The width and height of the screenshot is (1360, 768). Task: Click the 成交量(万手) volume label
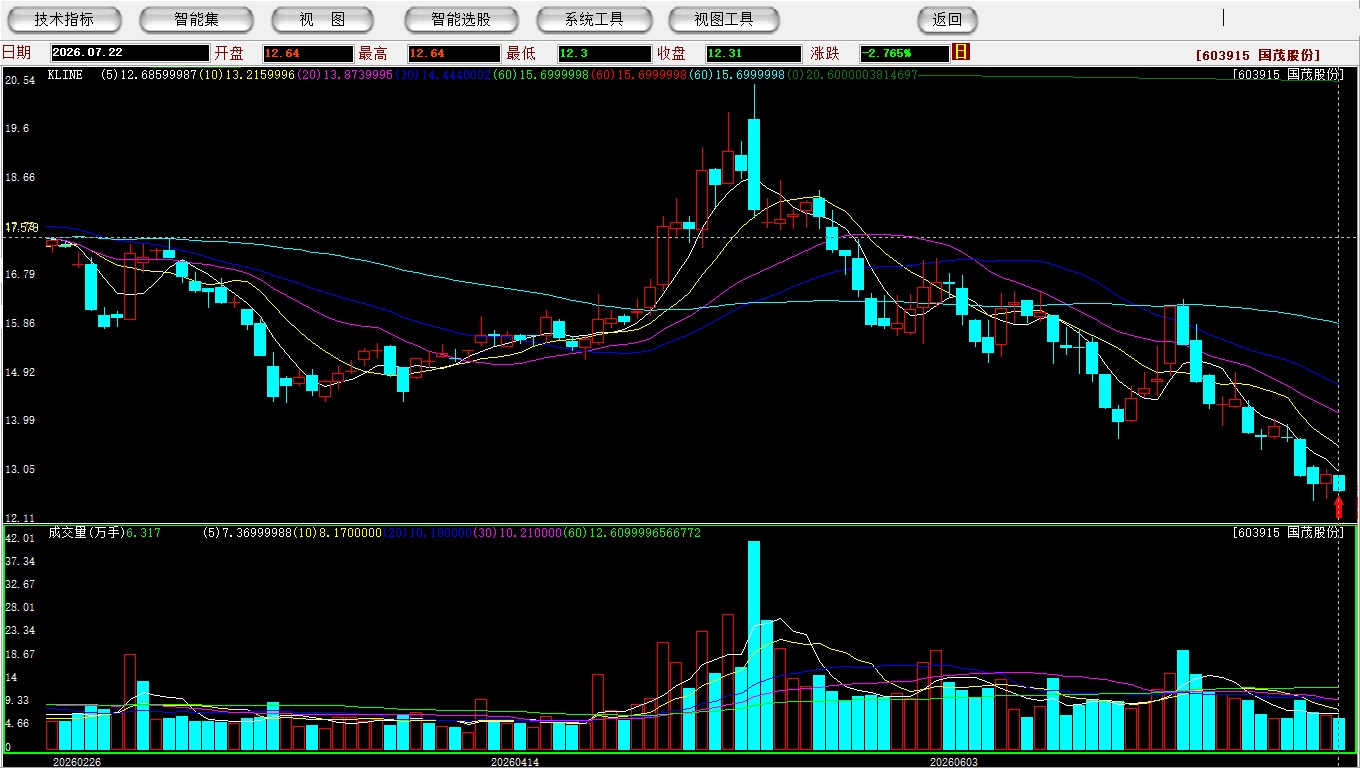pyautogui.click(x=86, y=533)
